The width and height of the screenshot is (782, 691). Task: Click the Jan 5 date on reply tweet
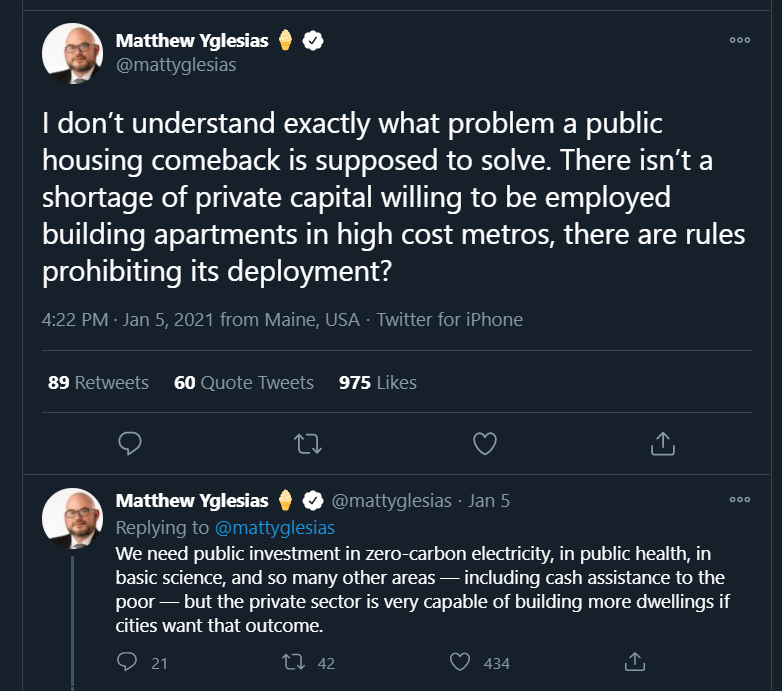[490, 500]
